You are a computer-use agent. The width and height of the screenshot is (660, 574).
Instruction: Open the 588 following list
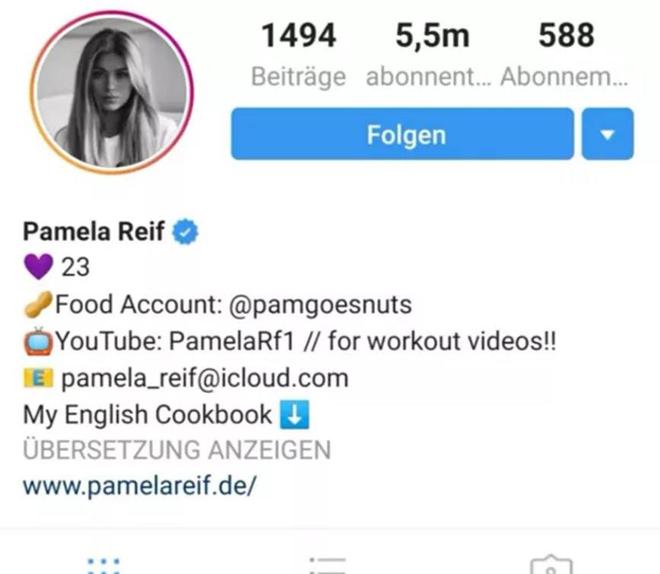click(x=565, y=55)
